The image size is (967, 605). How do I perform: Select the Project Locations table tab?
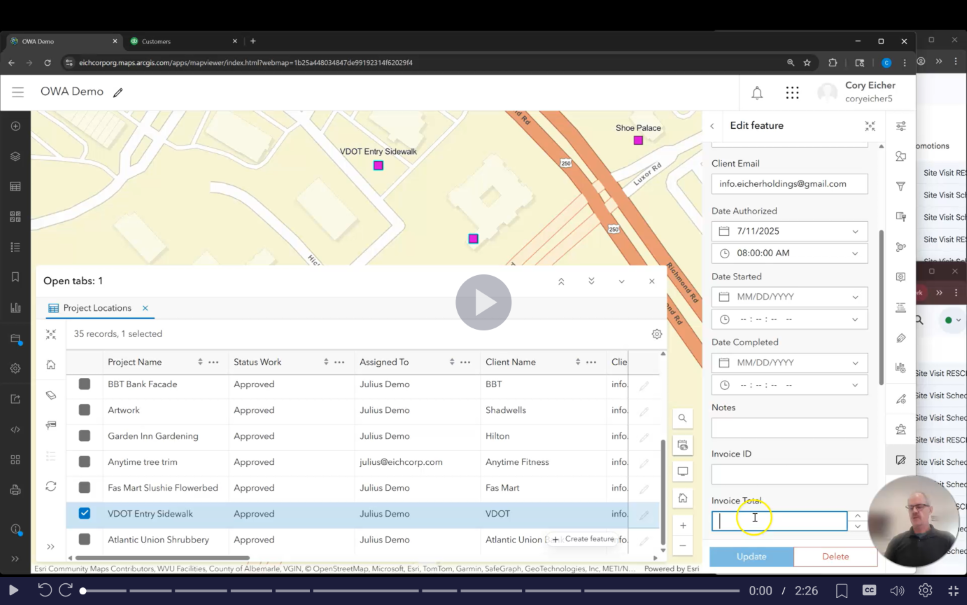point(97,308)
